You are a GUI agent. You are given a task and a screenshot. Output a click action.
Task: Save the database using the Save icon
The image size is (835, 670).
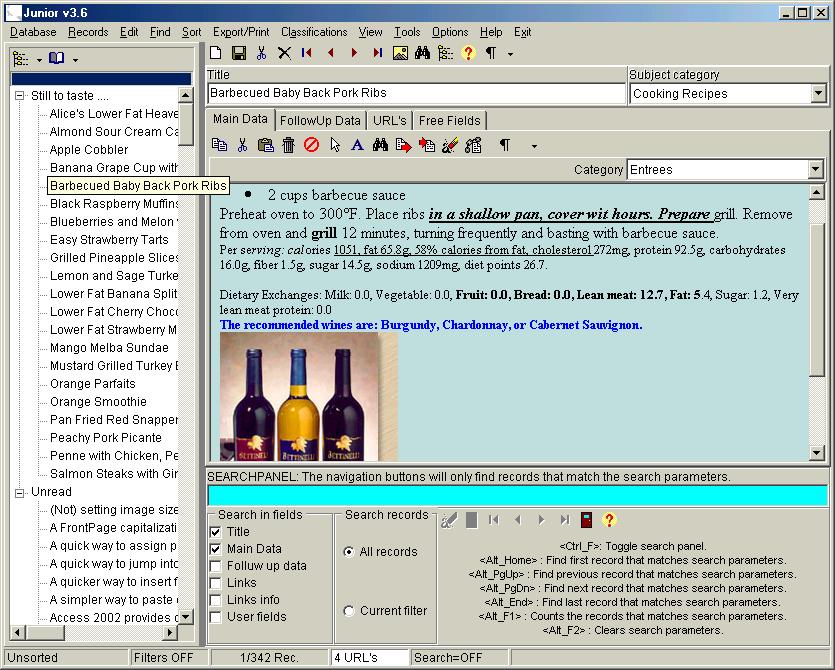click(x=238, y=51)
